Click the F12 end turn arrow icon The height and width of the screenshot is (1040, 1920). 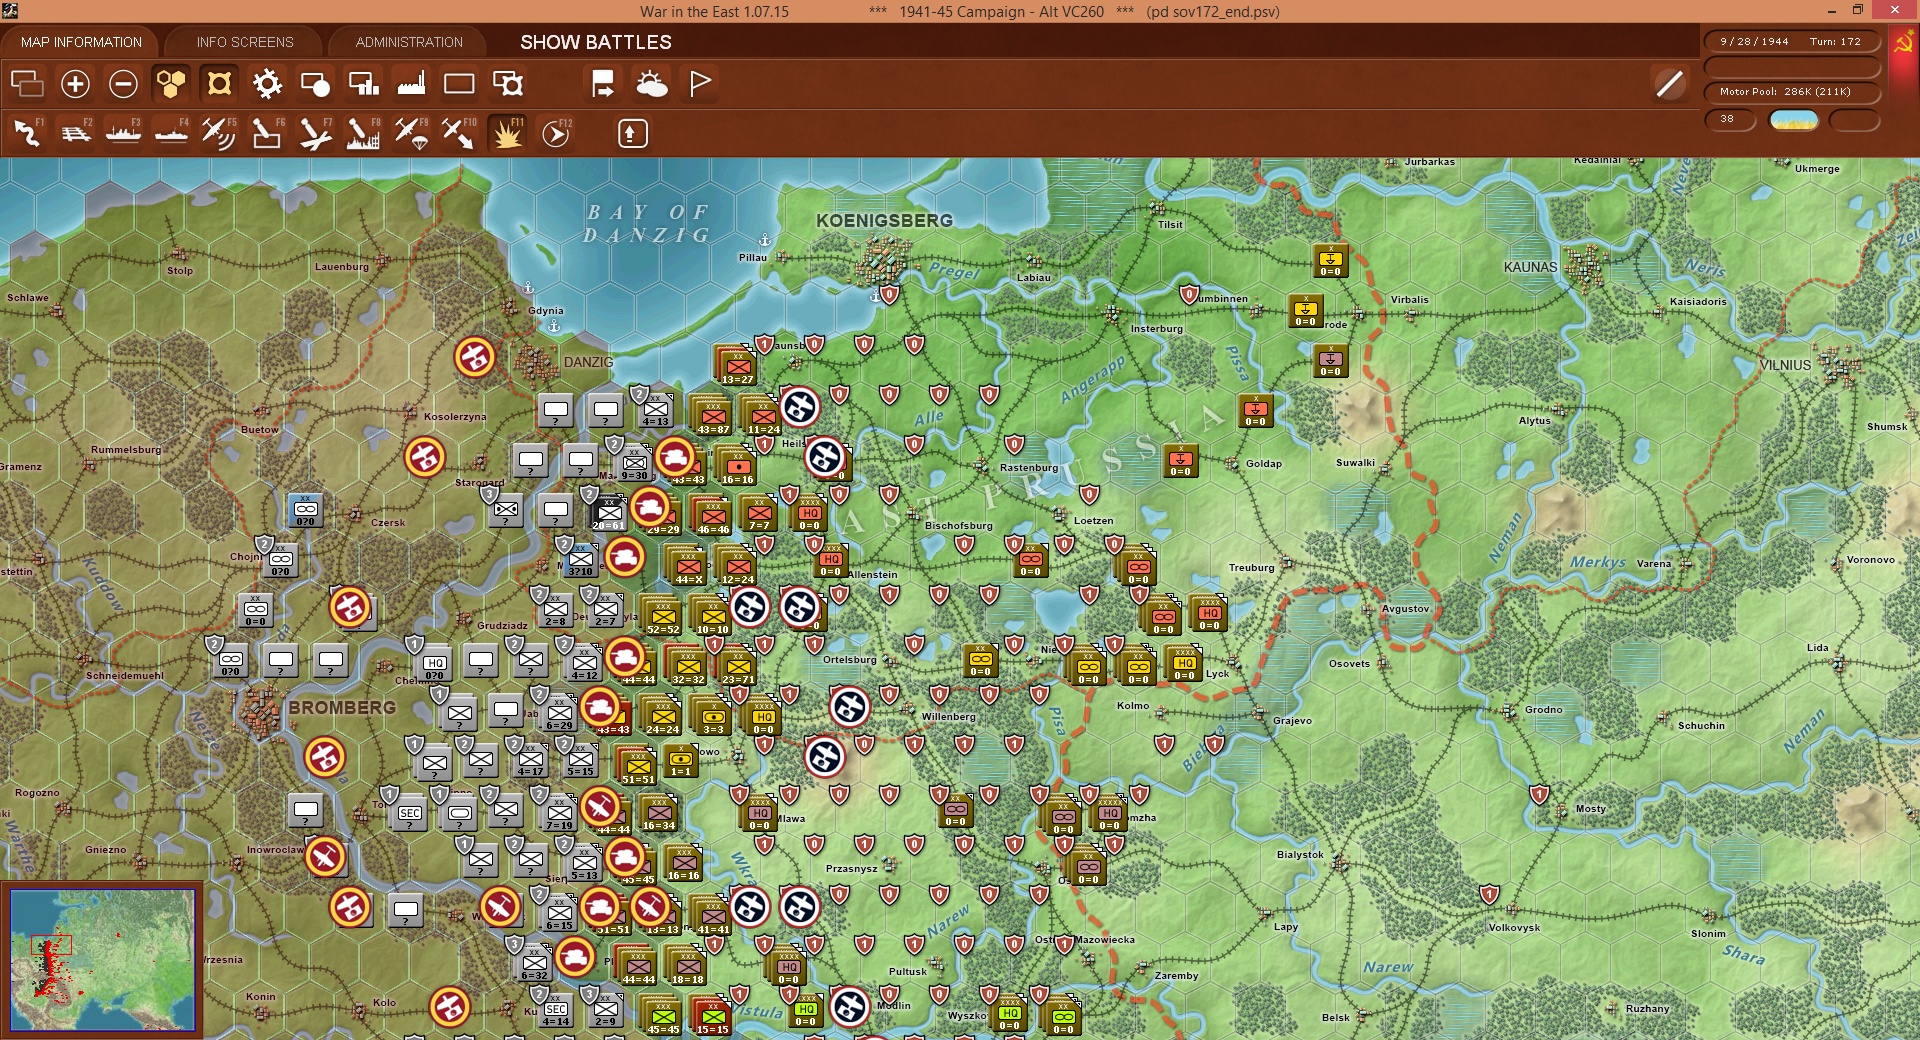pyautogui.click(x=556, y=133)
